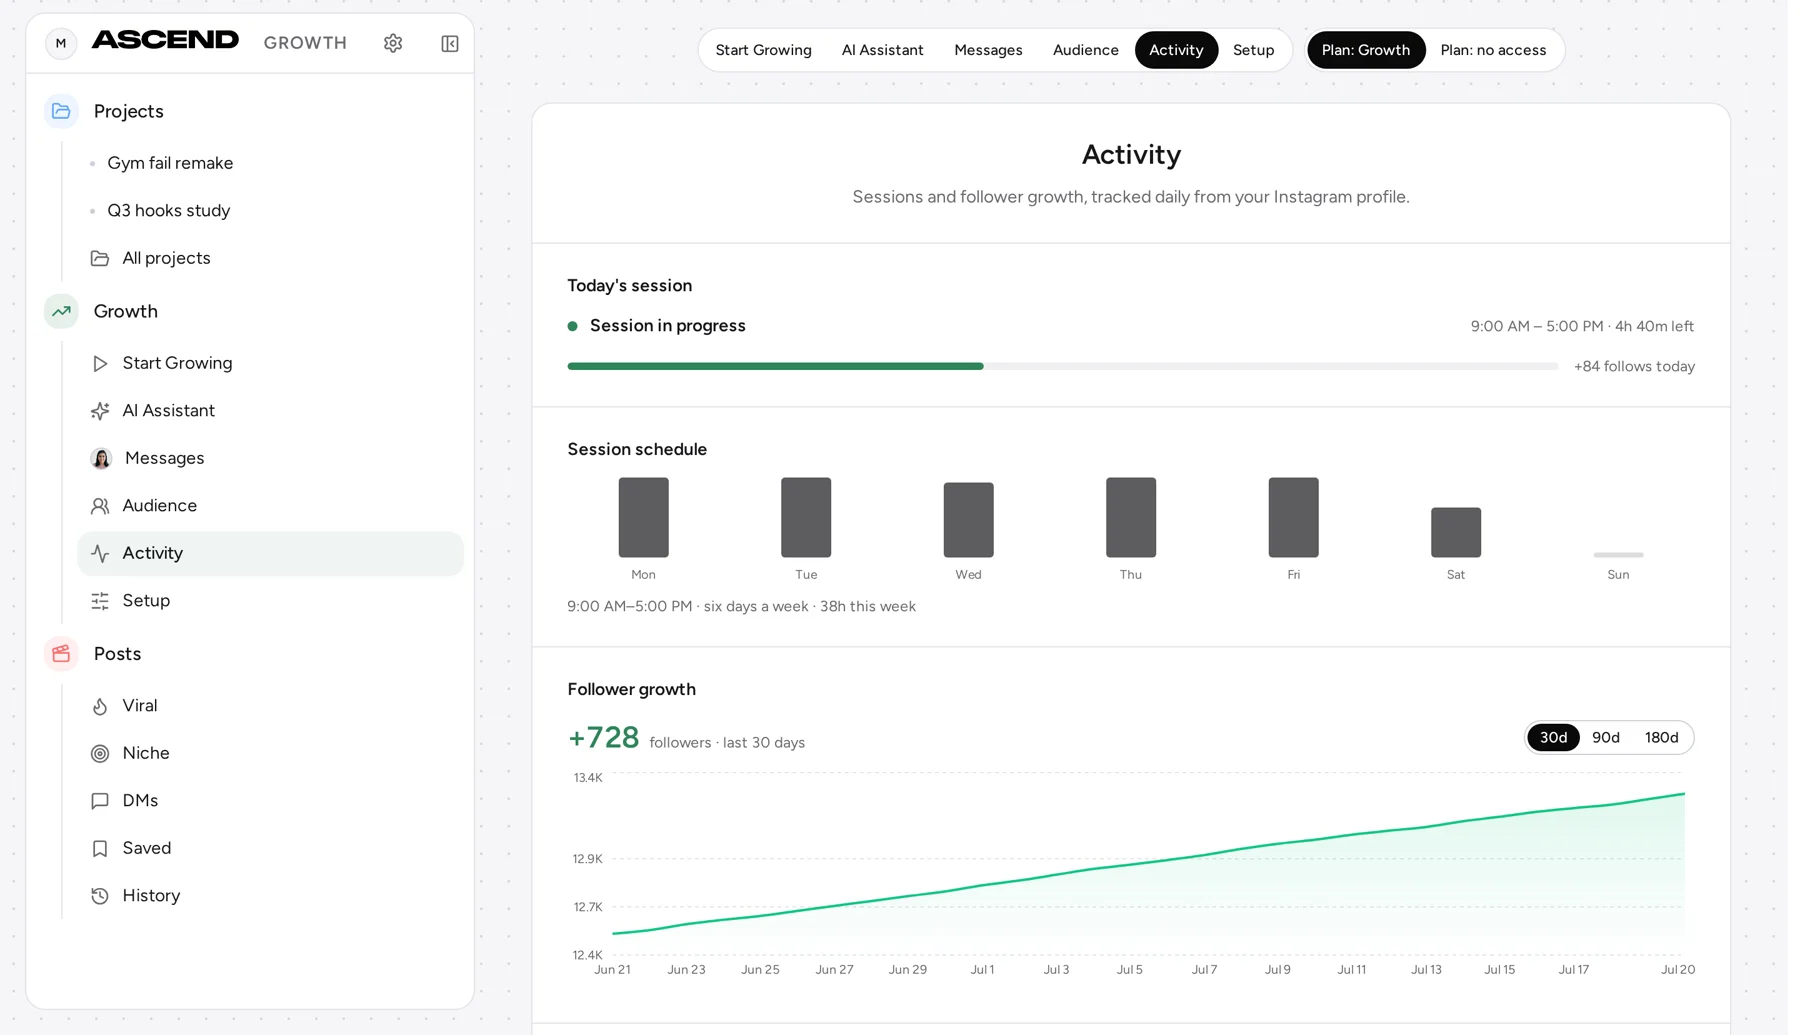Click the Fri schedule bar
1800x1035 pixels.
pos(1293,517)
